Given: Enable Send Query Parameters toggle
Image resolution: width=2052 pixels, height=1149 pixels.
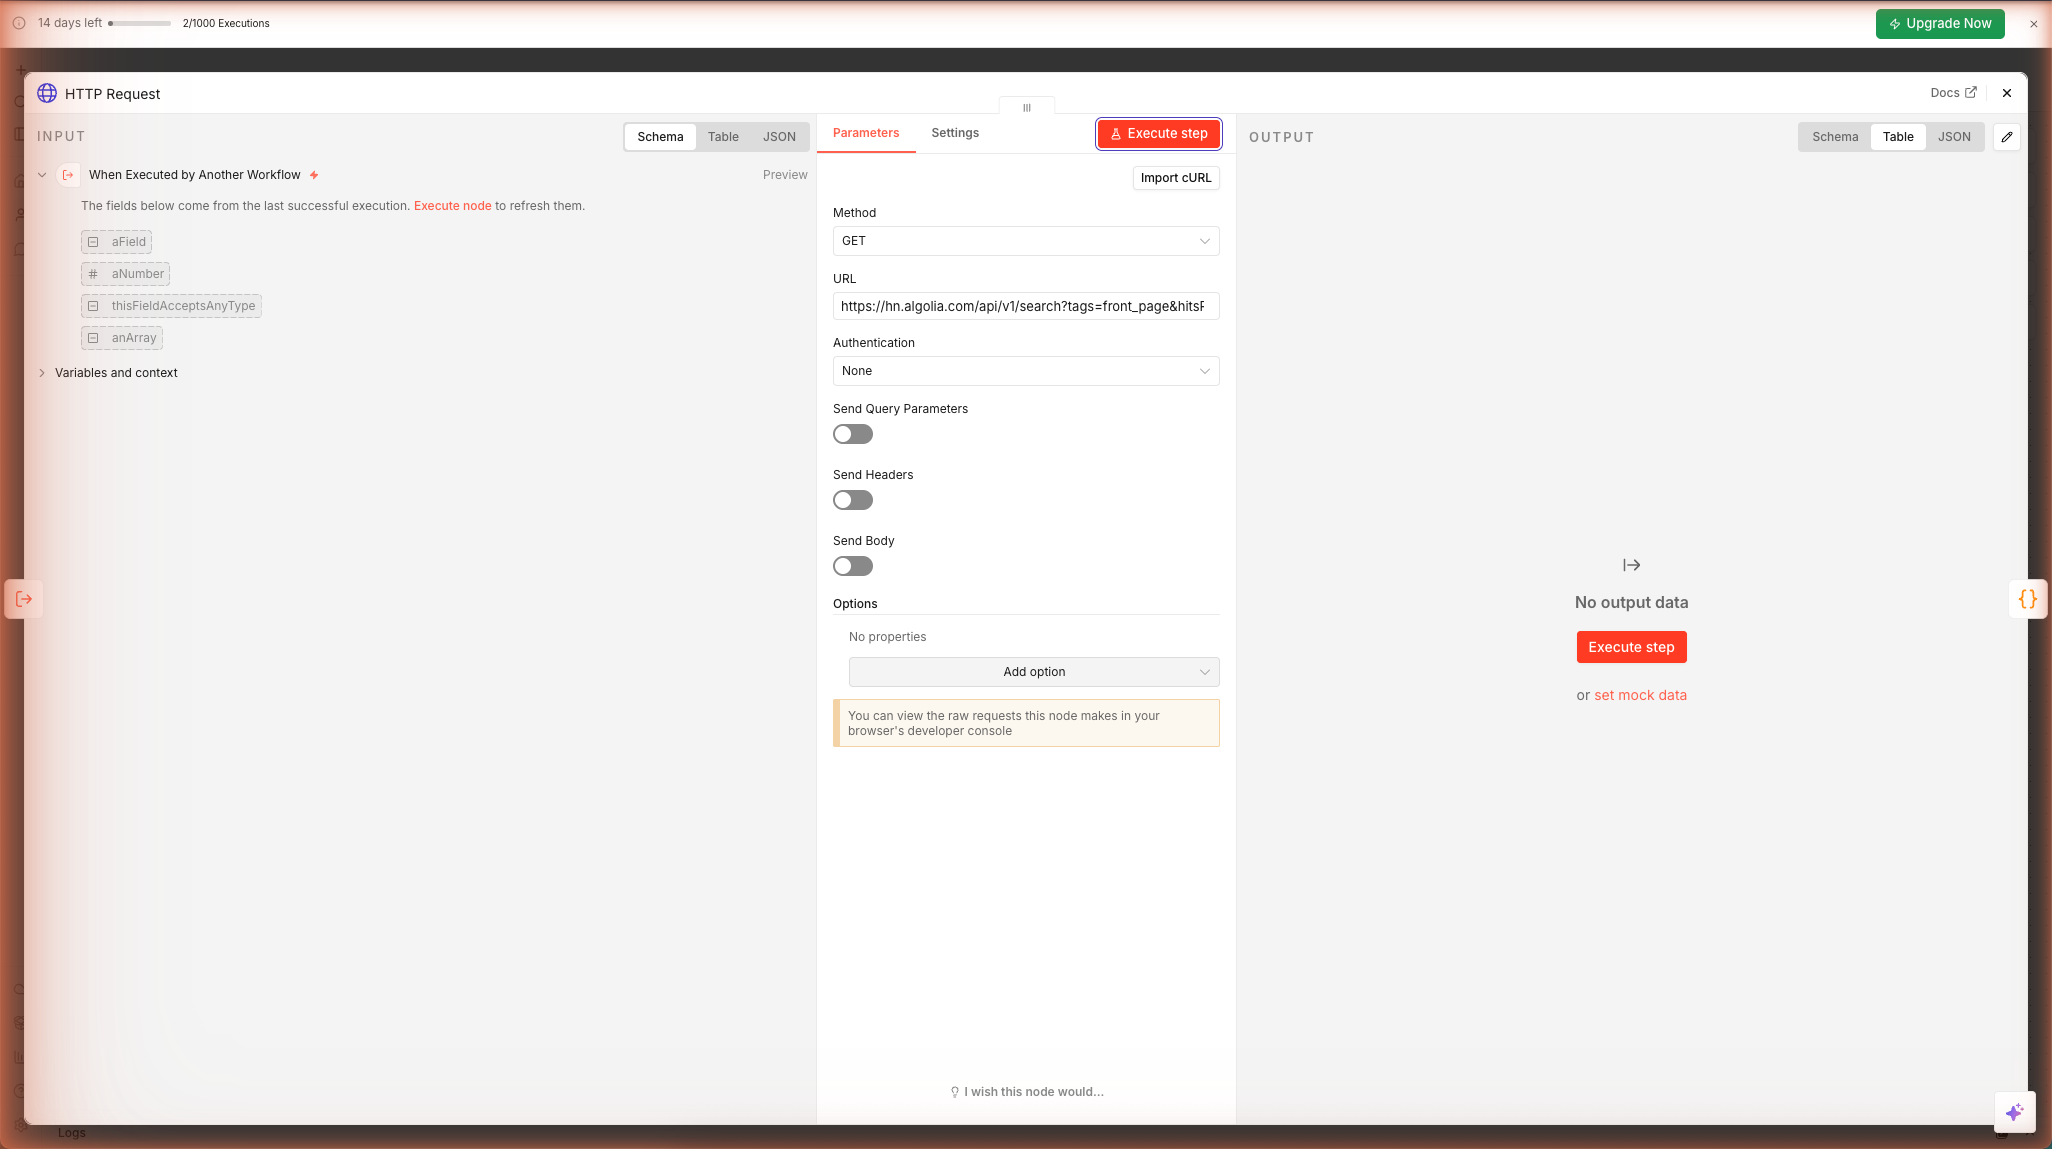Looking at the screenshot, I should click(x=853, y=434).
